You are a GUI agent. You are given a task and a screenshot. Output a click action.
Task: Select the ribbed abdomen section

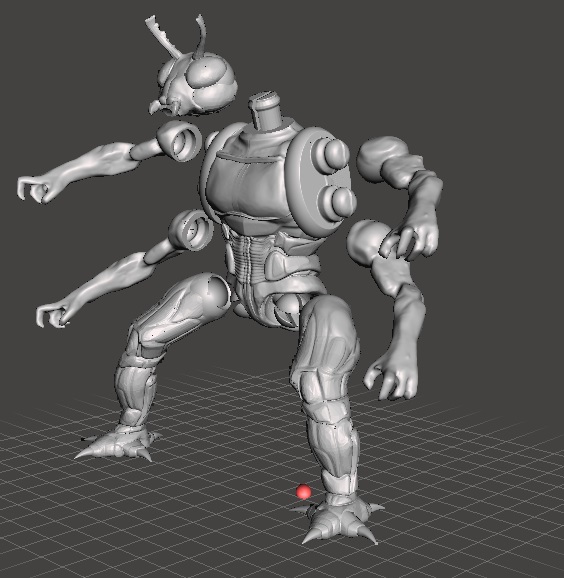[246, 258]
